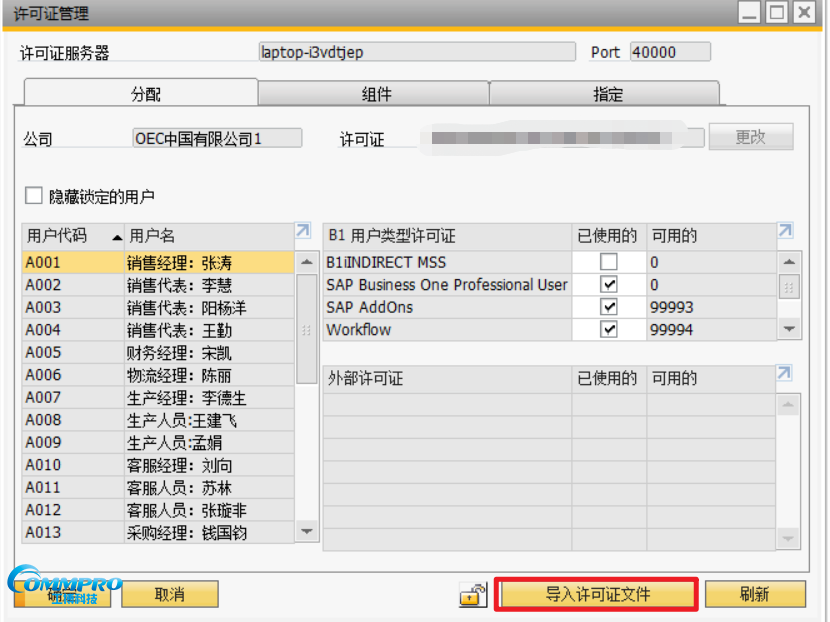Uncheck the SAP AddOns license checkbox
This screenshot has width=830, height=622.
click(x=608, y=307)
